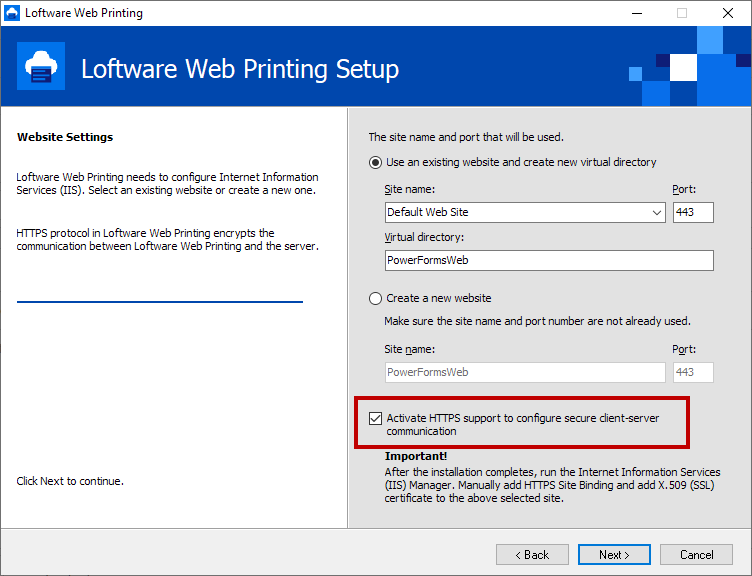Screen dimensions: 752x576
Task: Continue with the Next button
Action: (614, 555)
